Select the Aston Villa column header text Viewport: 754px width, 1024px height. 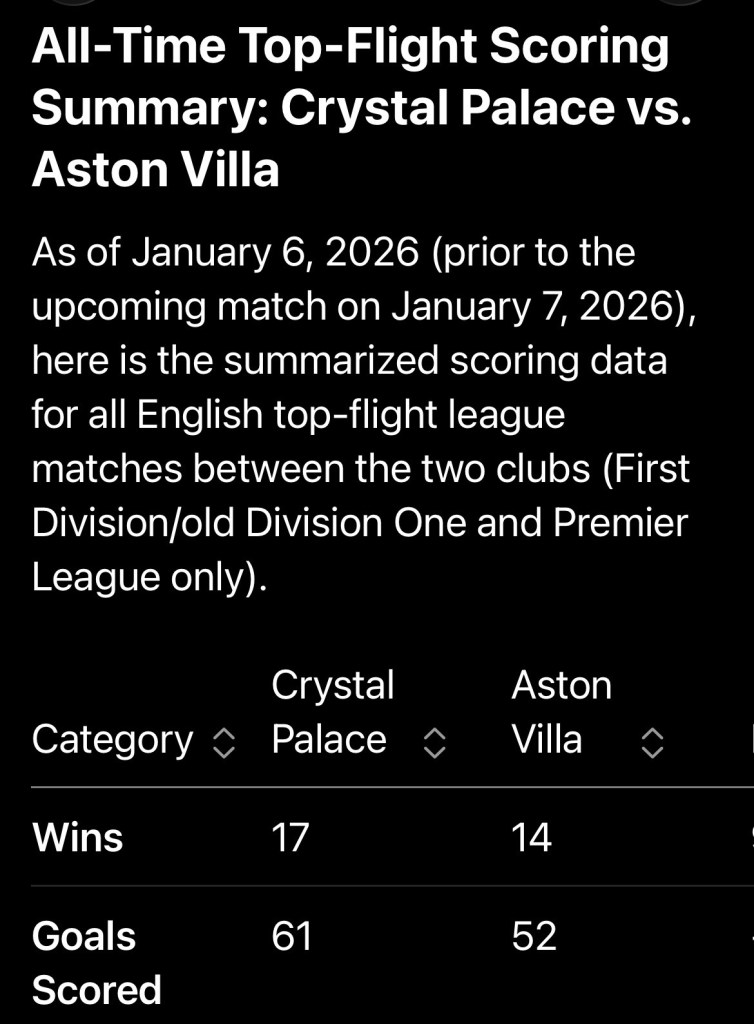560,712
